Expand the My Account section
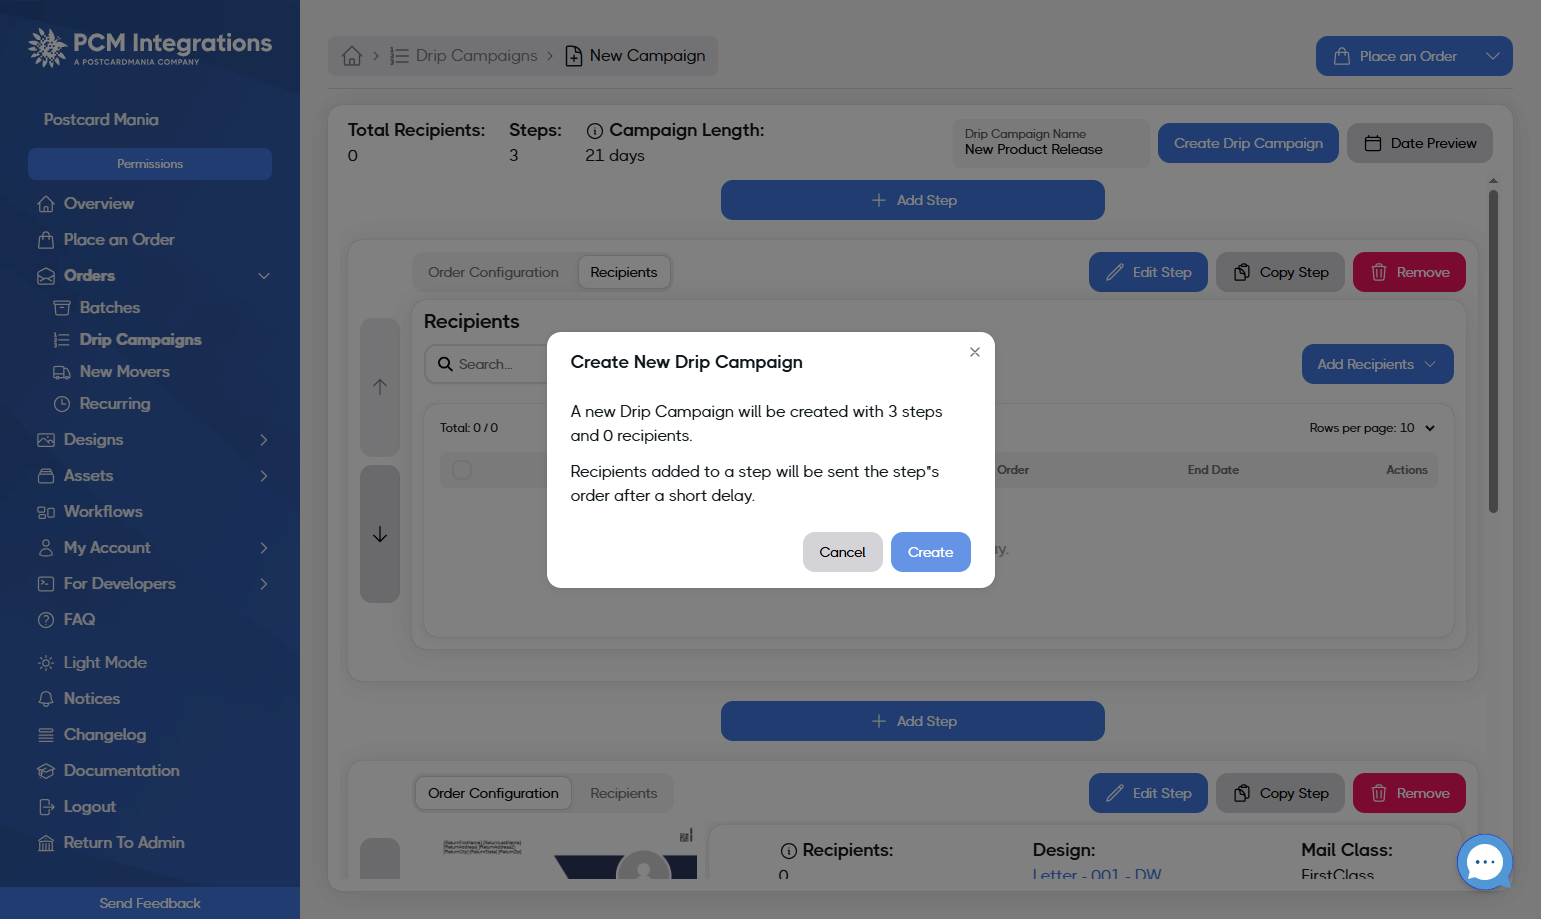This screenshot has height=919, width=1541. 264,548
